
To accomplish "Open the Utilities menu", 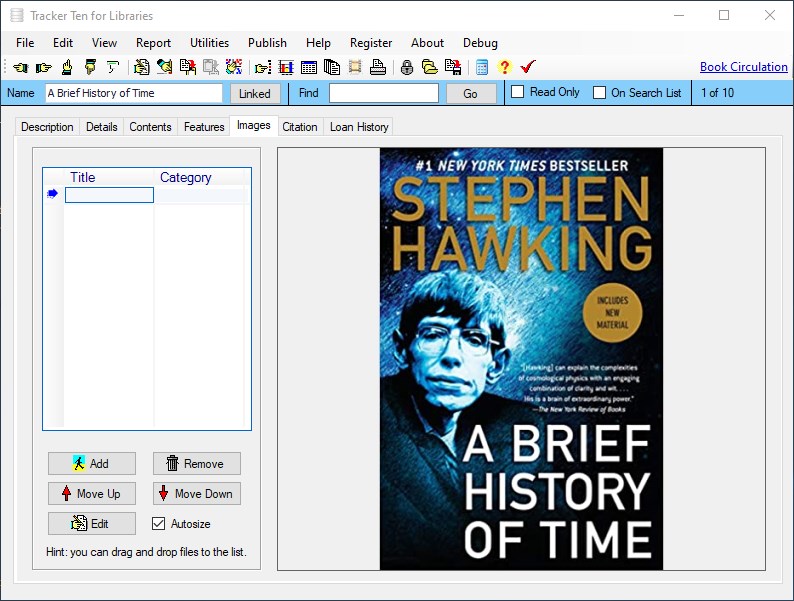I will pyautogui.click(x=209, y=43).
